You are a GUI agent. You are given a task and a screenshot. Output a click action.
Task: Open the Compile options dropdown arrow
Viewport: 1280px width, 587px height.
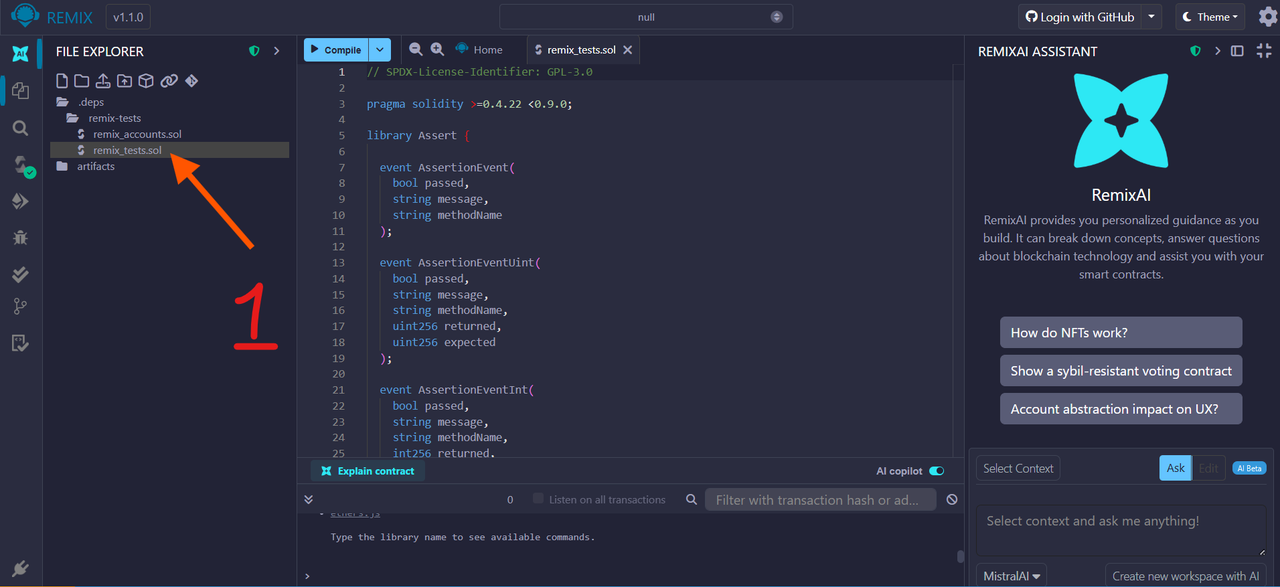tap(380, 49)
